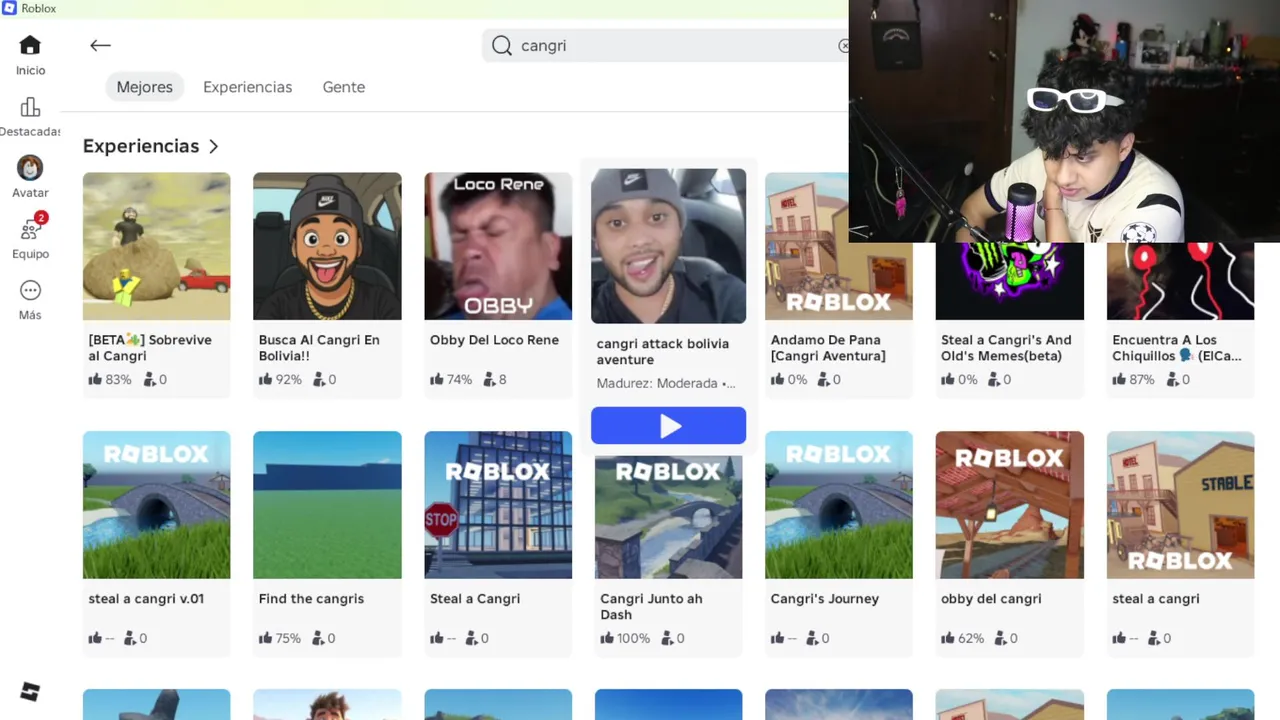Click the Robux icon at the sidebar bottom

coord(30,692)
